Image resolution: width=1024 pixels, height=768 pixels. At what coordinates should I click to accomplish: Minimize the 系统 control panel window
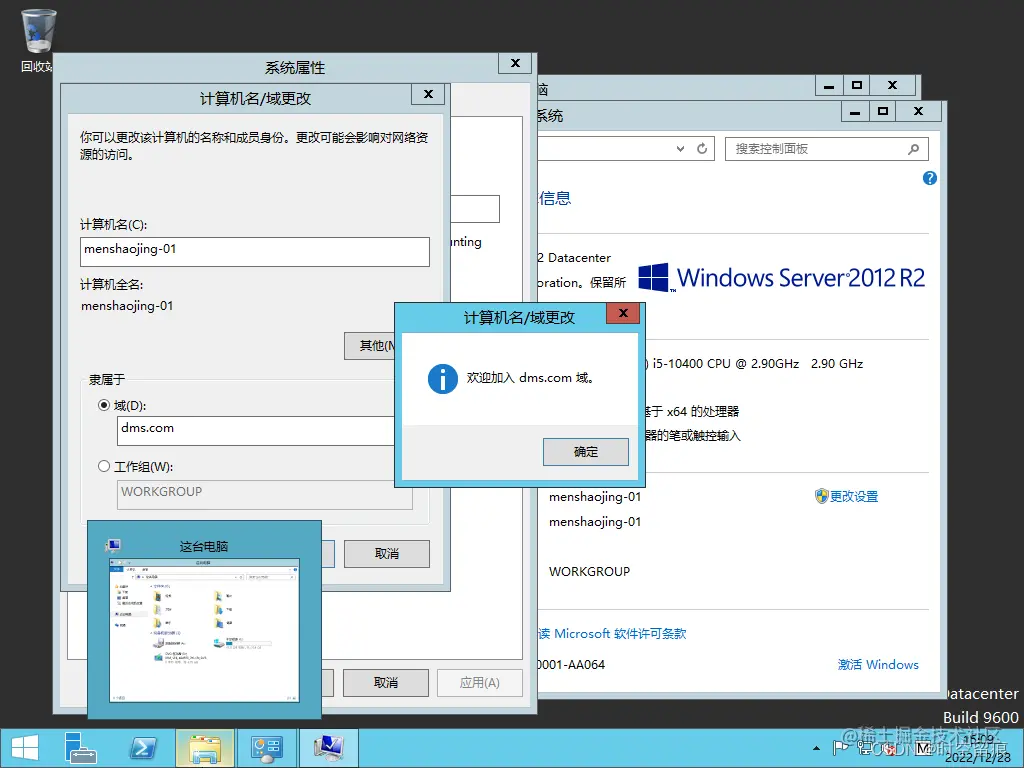tap(855, 112)
